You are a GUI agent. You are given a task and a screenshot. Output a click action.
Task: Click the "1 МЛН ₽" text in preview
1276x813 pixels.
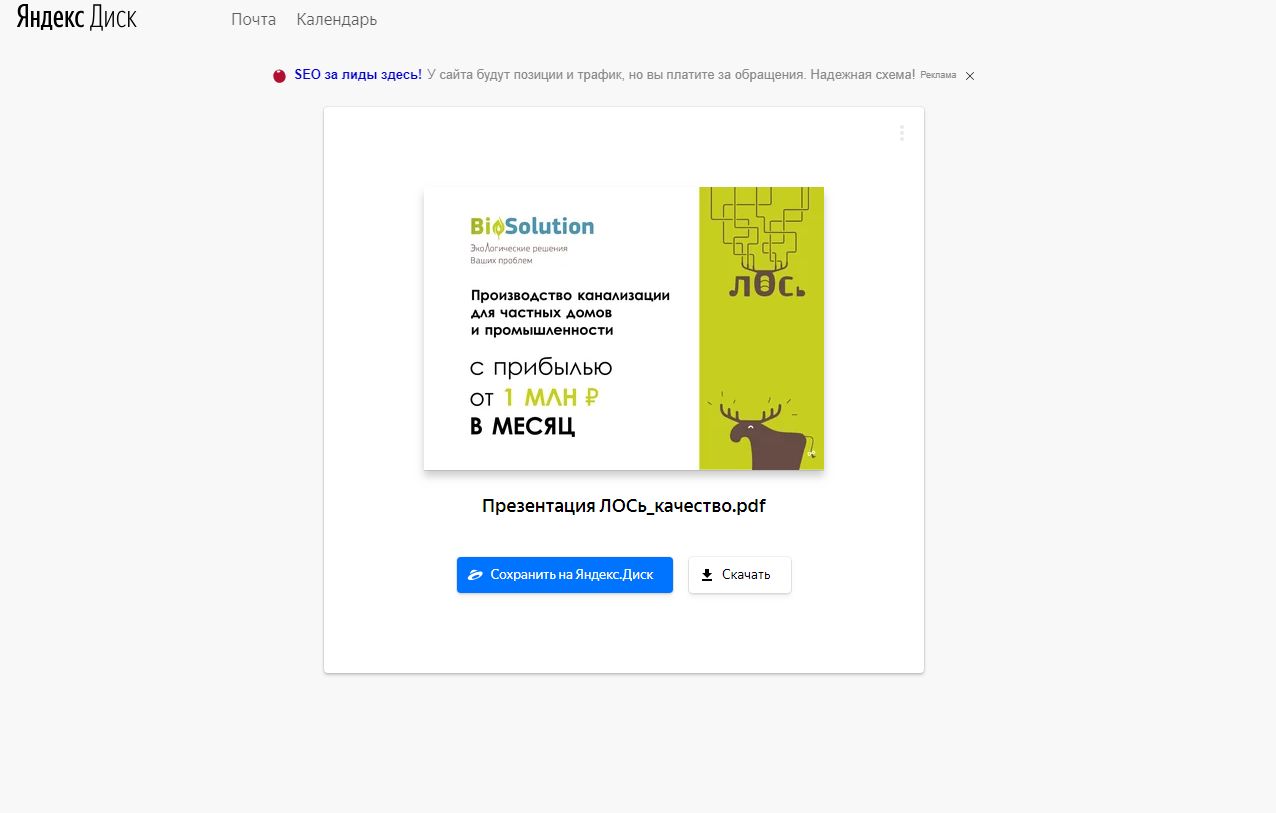coord(551,397)
